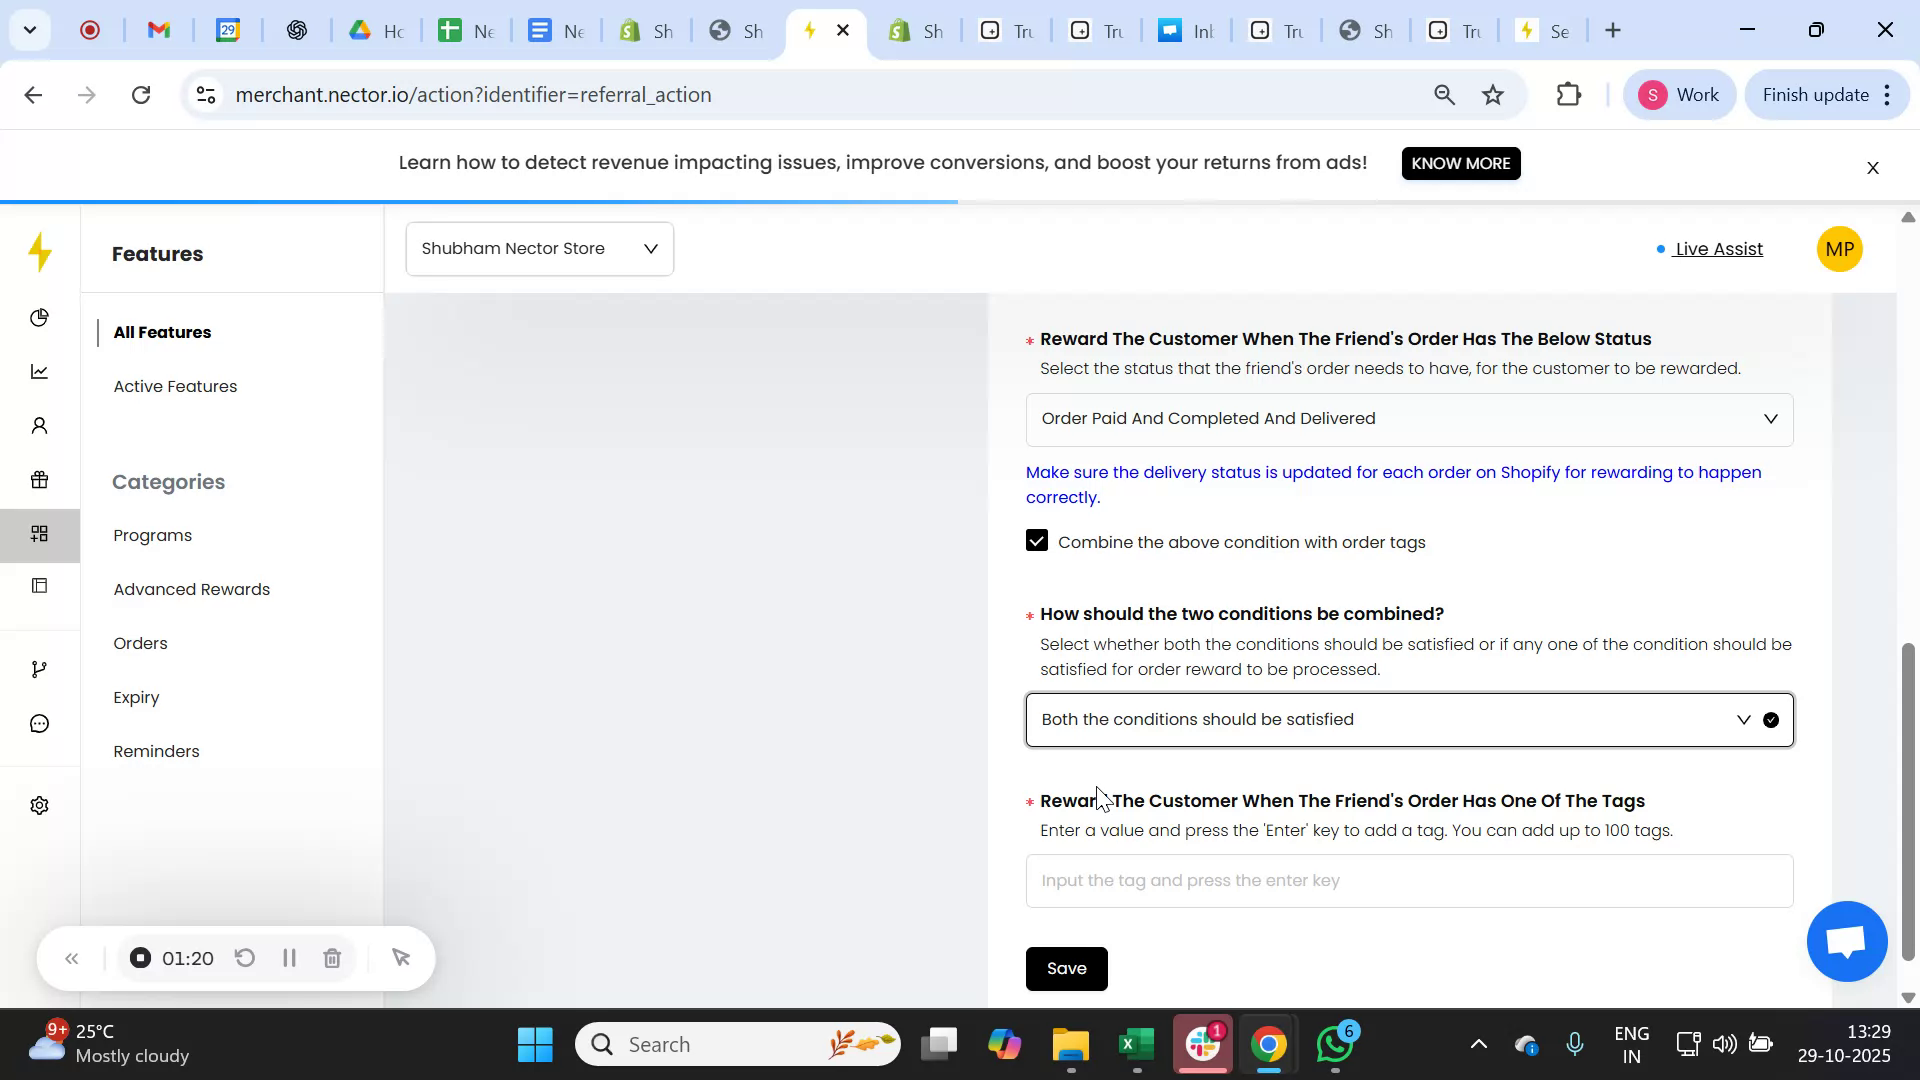
Task: Click the Nector lightning logo
Action: pos(40,253)
